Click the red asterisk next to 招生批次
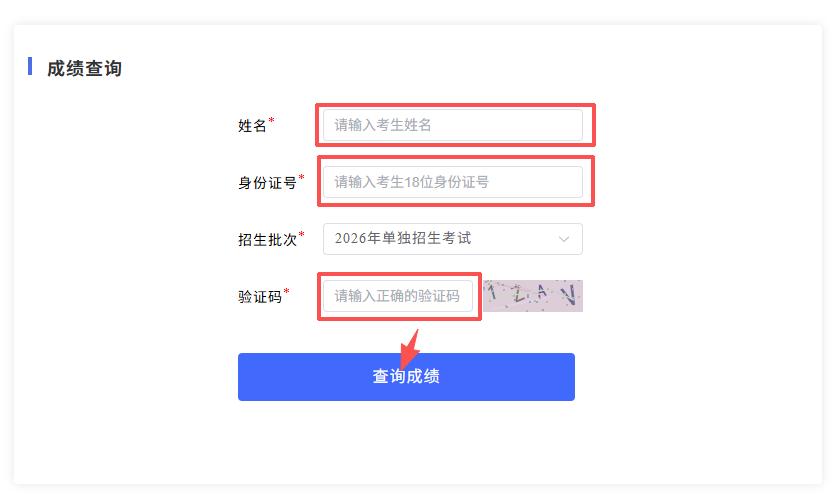This screenshot has width=837, height=495. [x=301, y=234]
